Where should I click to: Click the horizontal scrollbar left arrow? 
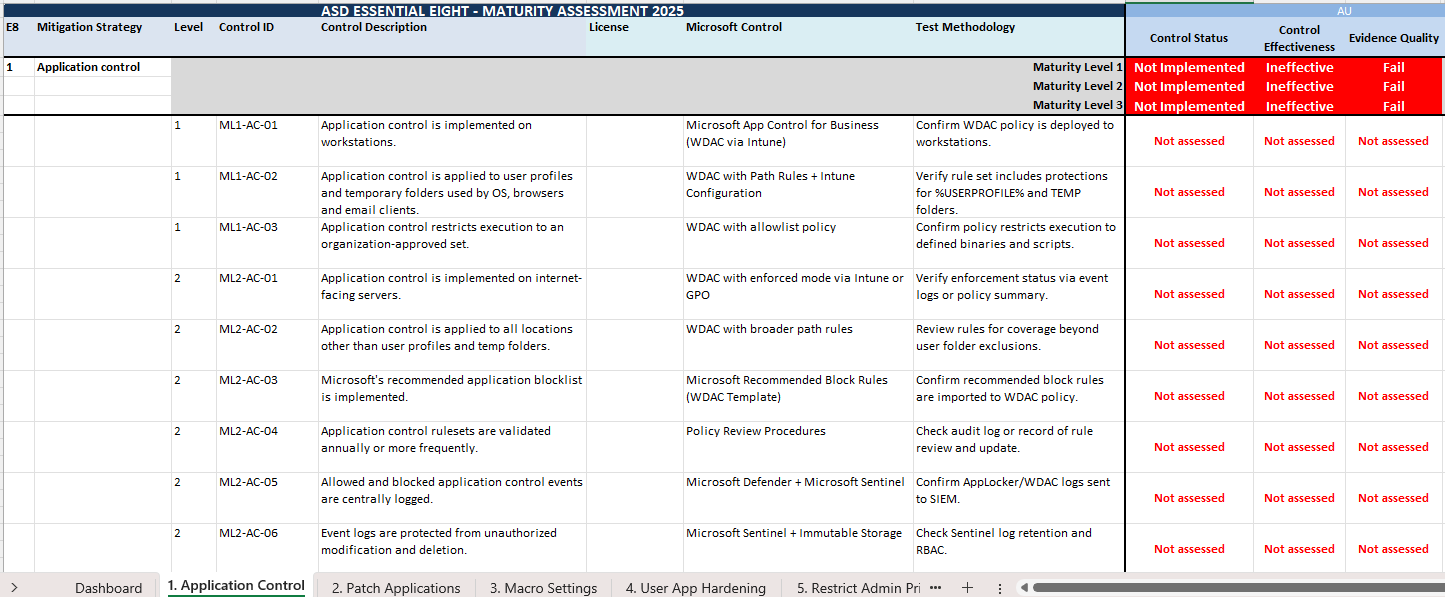(x=1023, y=588)
